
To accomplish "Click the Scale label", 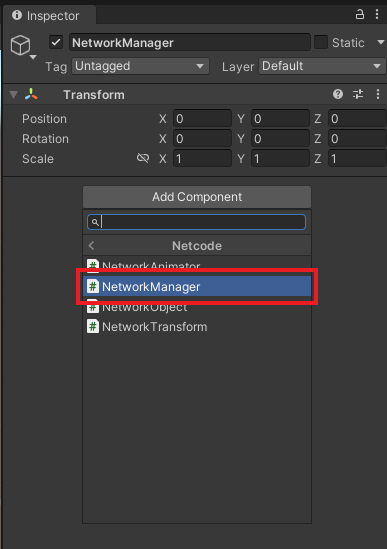I will tap(38, 159).
